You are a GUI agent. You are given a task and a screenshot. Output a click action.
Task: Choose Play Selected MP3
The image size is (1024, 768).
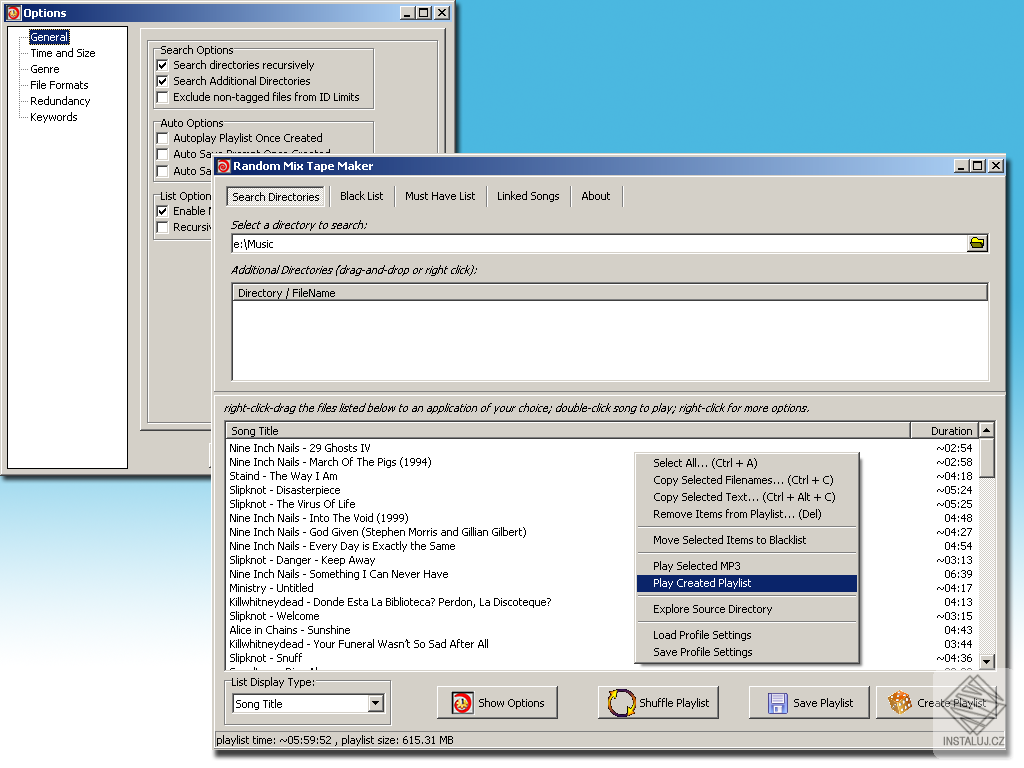[x=746, y=566]
